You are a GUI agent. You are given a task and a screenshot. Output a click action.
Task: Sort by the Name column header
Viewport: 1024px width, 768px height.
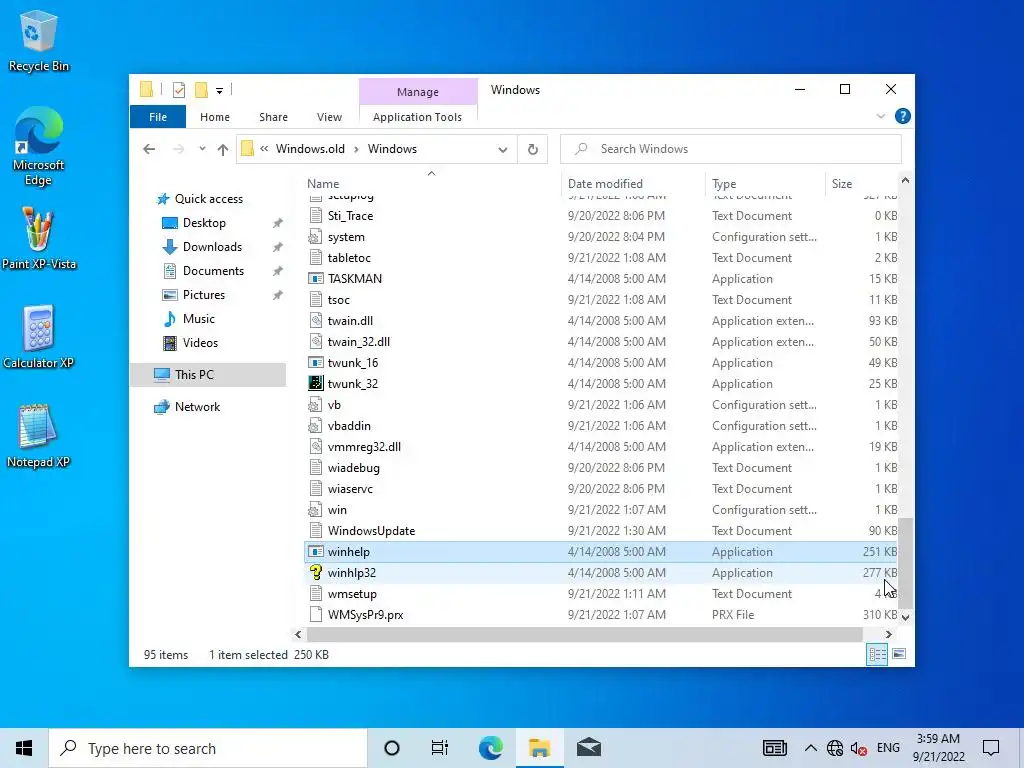(x=431, y=184)
